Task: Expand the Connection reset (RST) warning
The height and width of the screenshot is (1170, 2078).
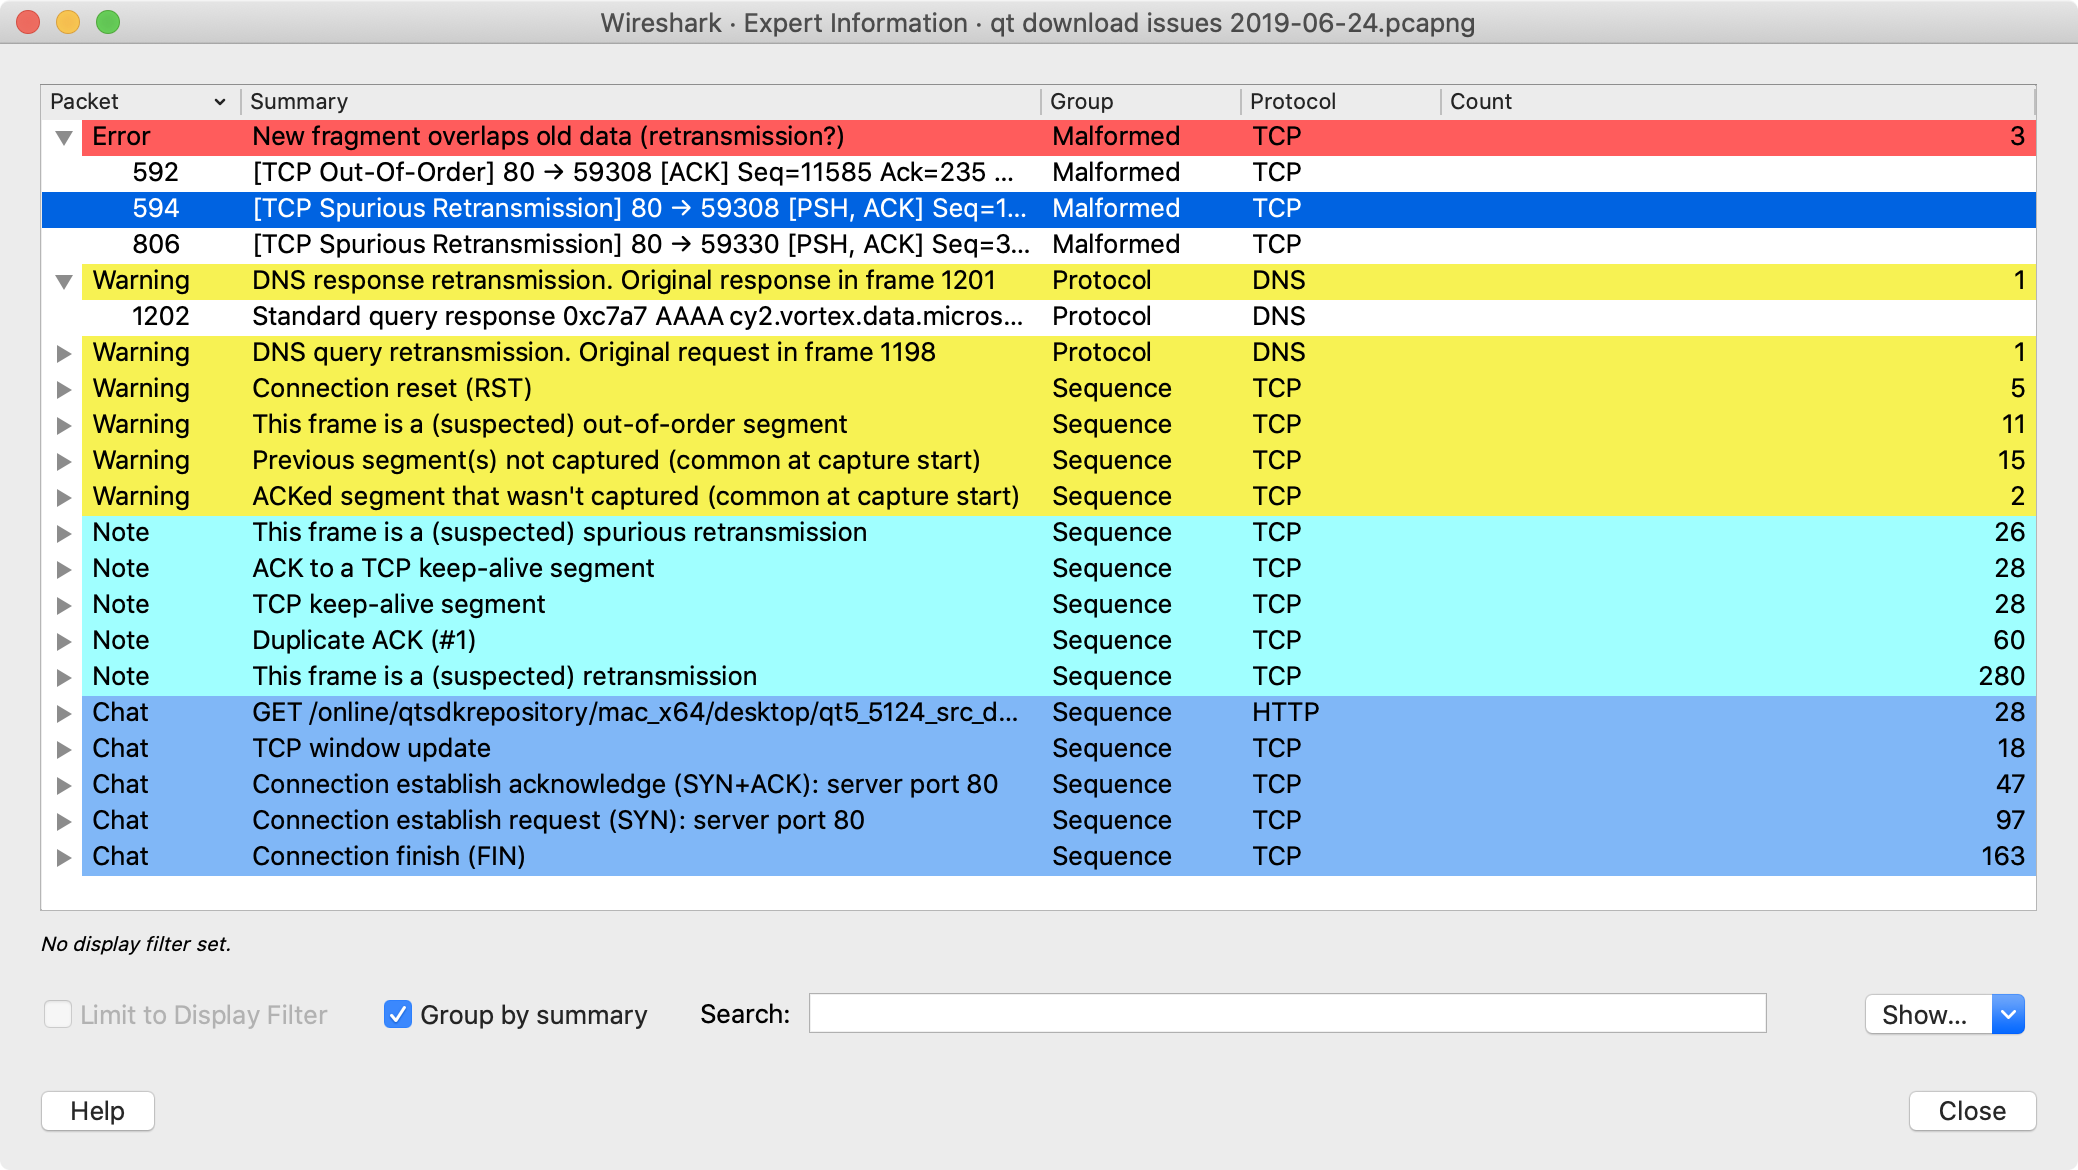Action: point(63,388)
